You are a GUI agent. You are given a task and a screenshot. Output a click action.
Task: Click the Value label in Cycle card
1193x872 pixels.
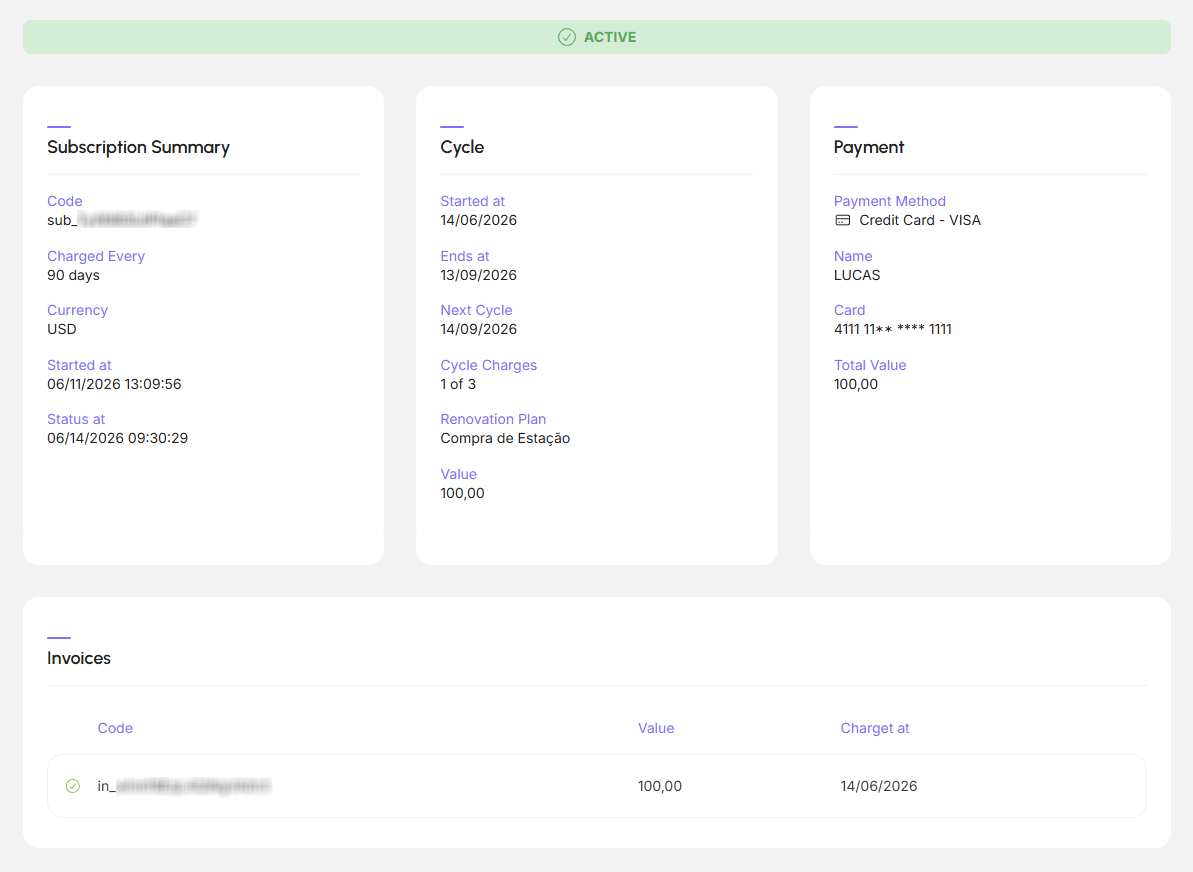(x=459, y=474)
